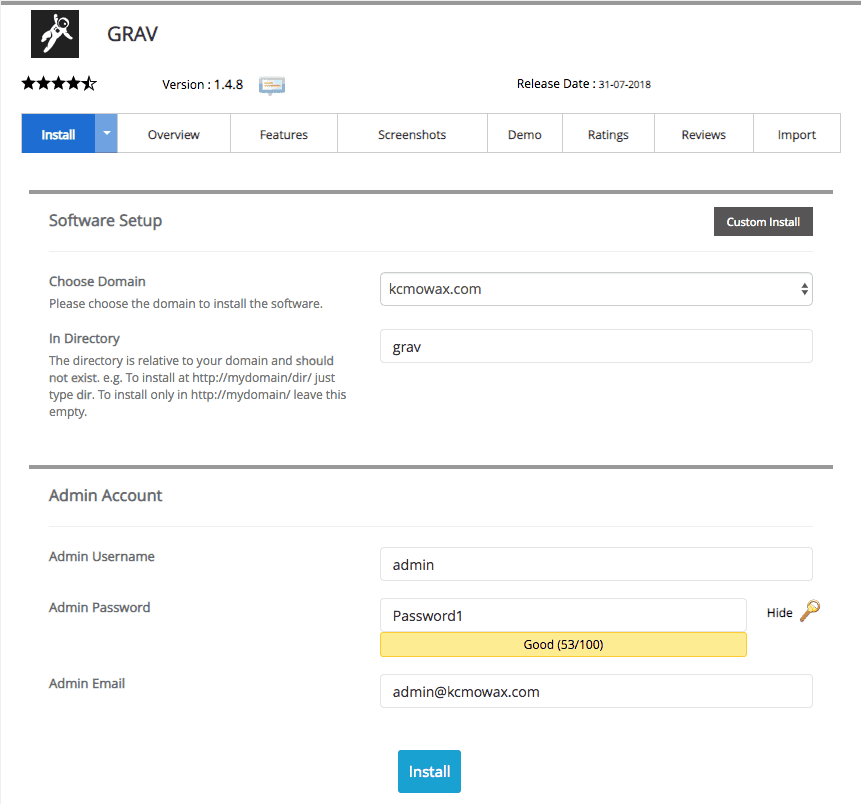View the Screenshots tab

point(412,133)
